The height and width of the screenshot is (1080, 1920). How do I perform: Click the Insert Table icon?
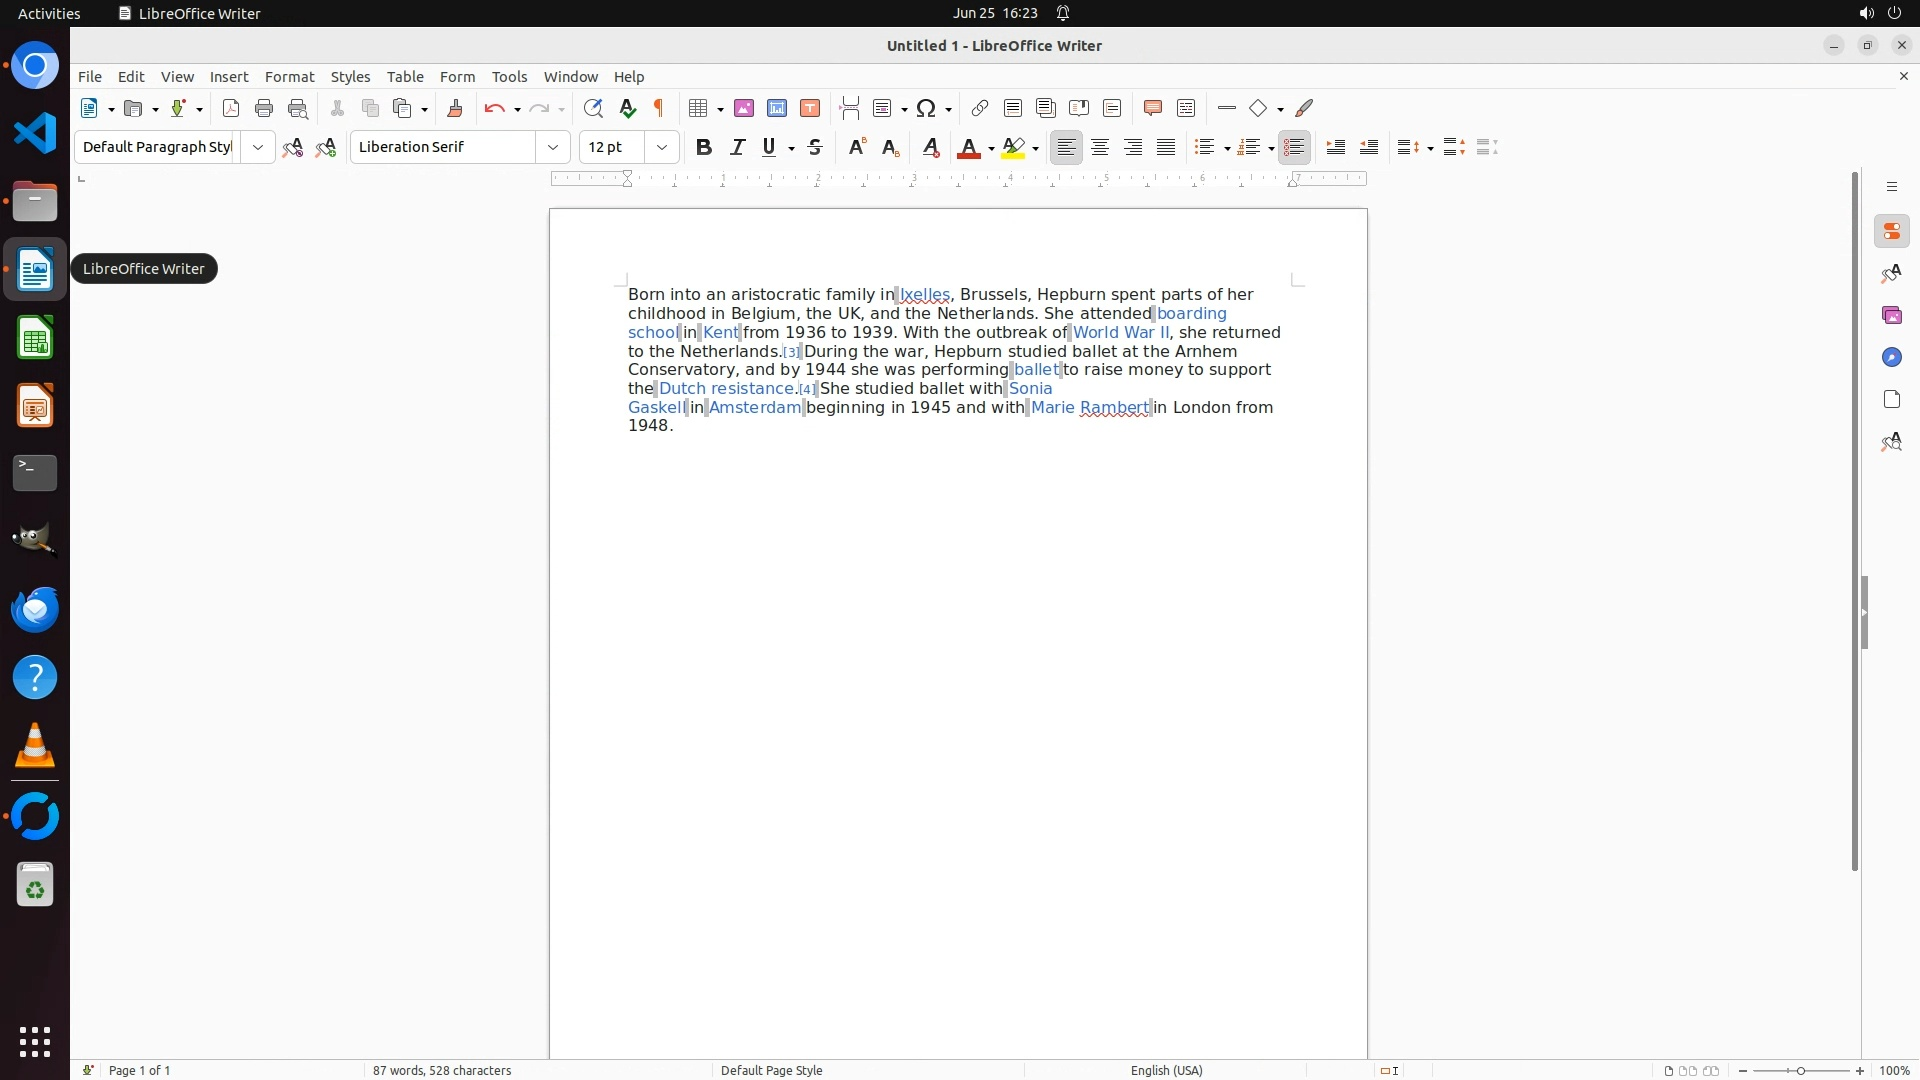coord(698,108)
